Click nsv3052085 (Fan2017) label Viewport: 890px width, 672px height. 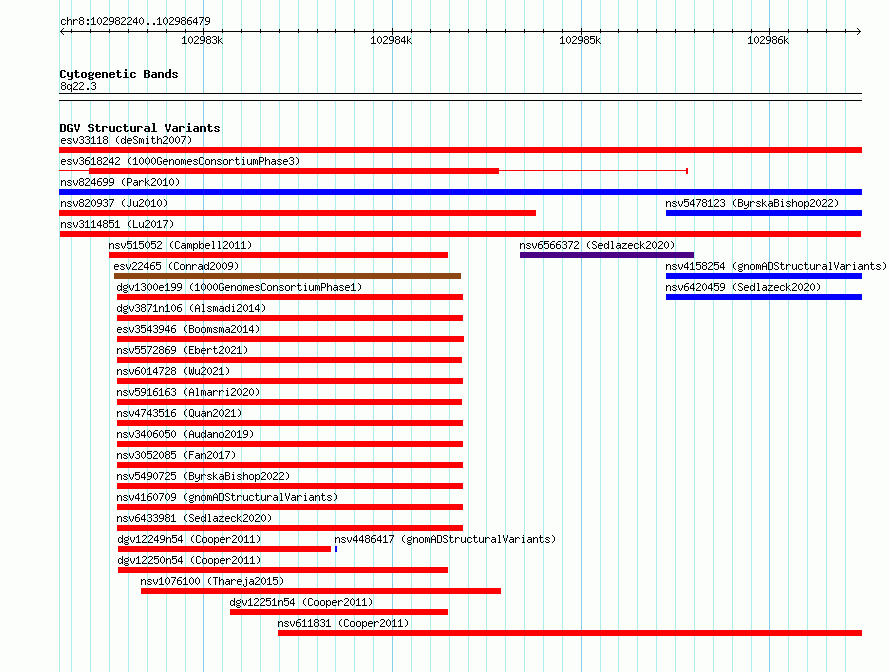tap(176, 455)
